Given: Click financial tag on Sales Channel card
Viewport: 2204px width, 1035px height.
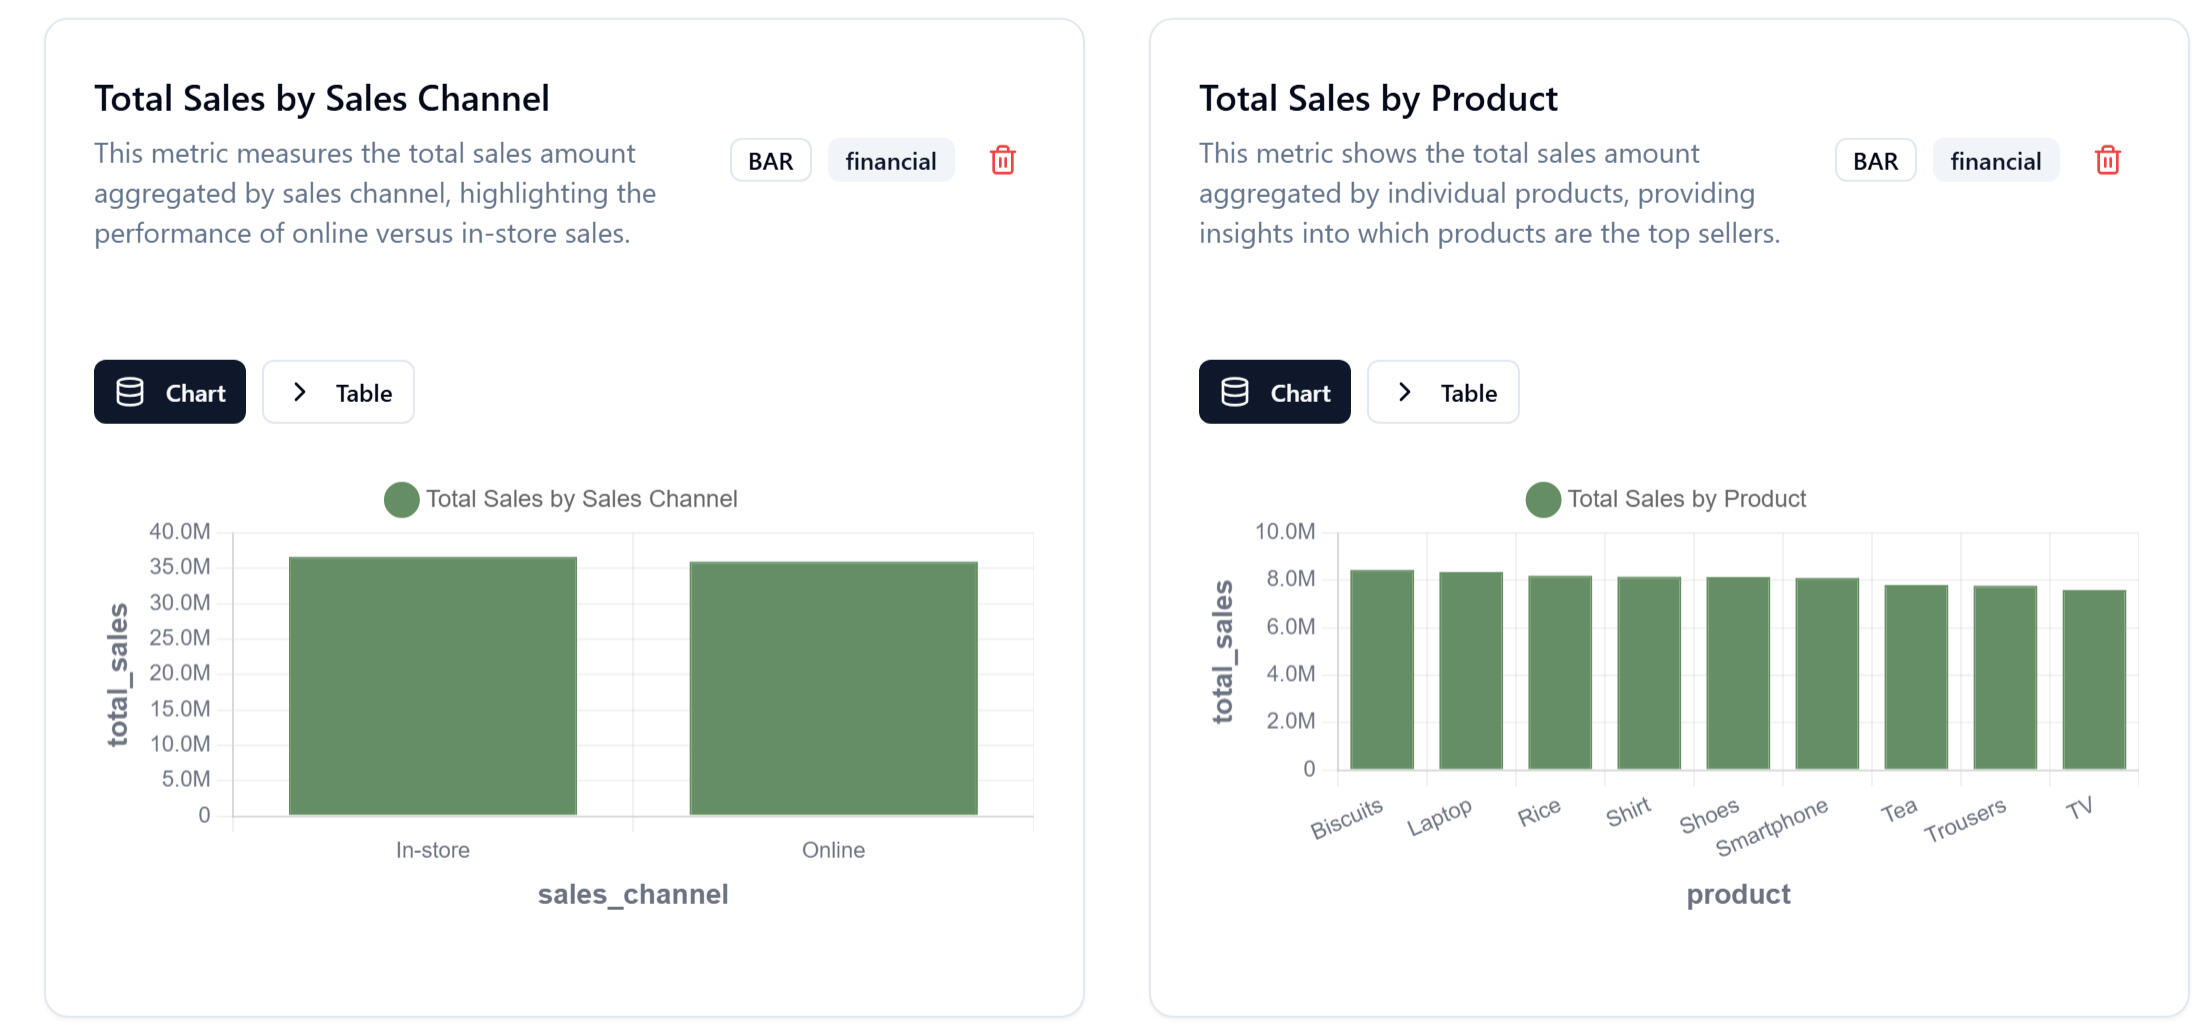Looking at the screenshot, I should click(x=890, y=161).
